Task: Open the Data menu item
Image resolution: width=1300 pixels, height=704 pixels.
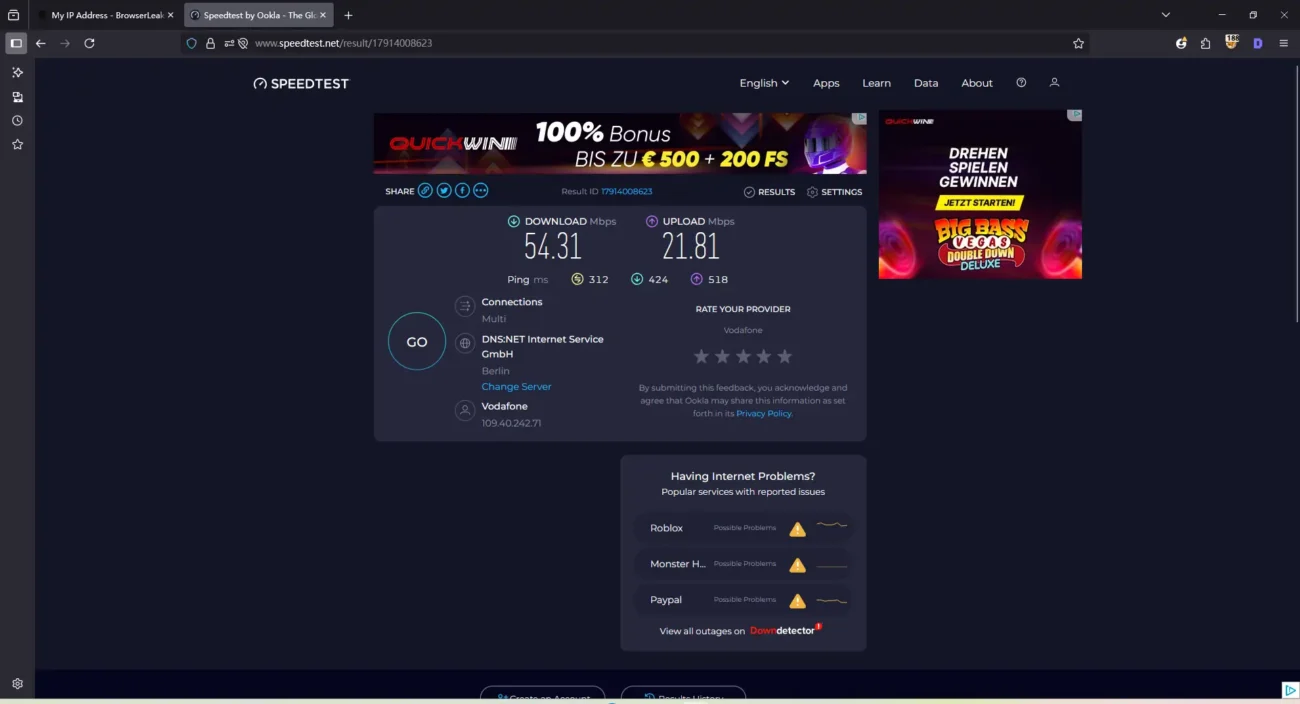Action: pyautogui.click(x=926, y=83)
